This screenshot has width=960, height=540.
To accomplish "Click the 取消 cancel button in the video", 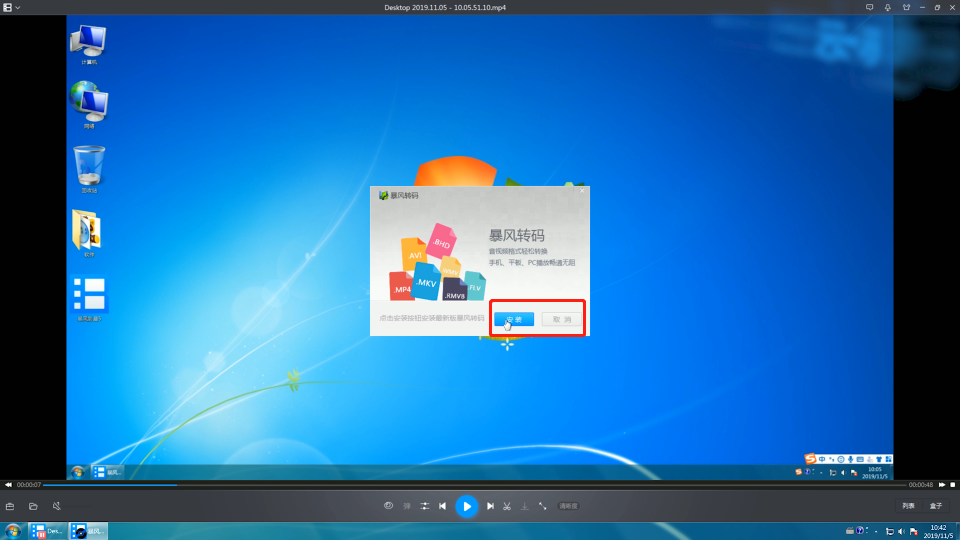I will (561, 319).
